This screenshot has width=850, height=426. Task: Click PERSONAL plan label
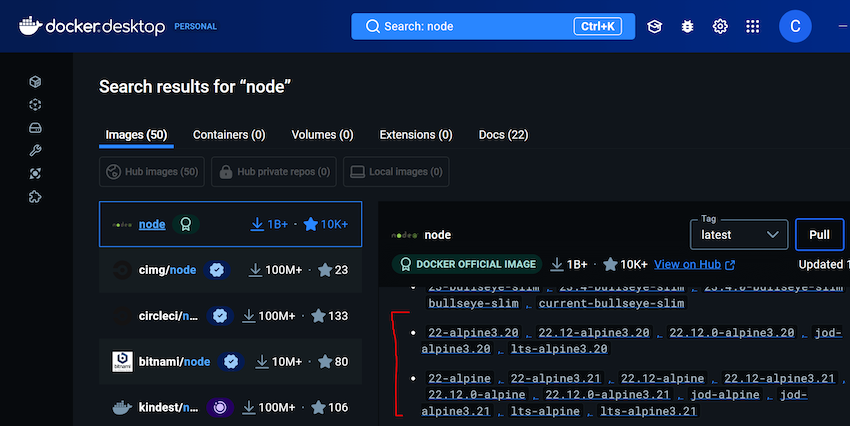click(195, 27)
